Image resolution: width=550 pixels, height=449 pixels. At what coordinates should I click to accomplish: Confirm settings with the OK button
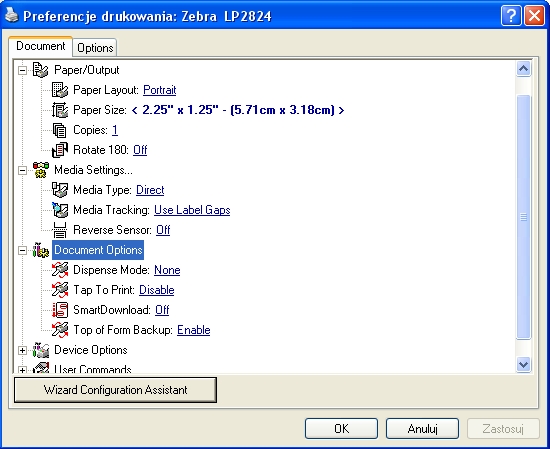coord(341,429)
